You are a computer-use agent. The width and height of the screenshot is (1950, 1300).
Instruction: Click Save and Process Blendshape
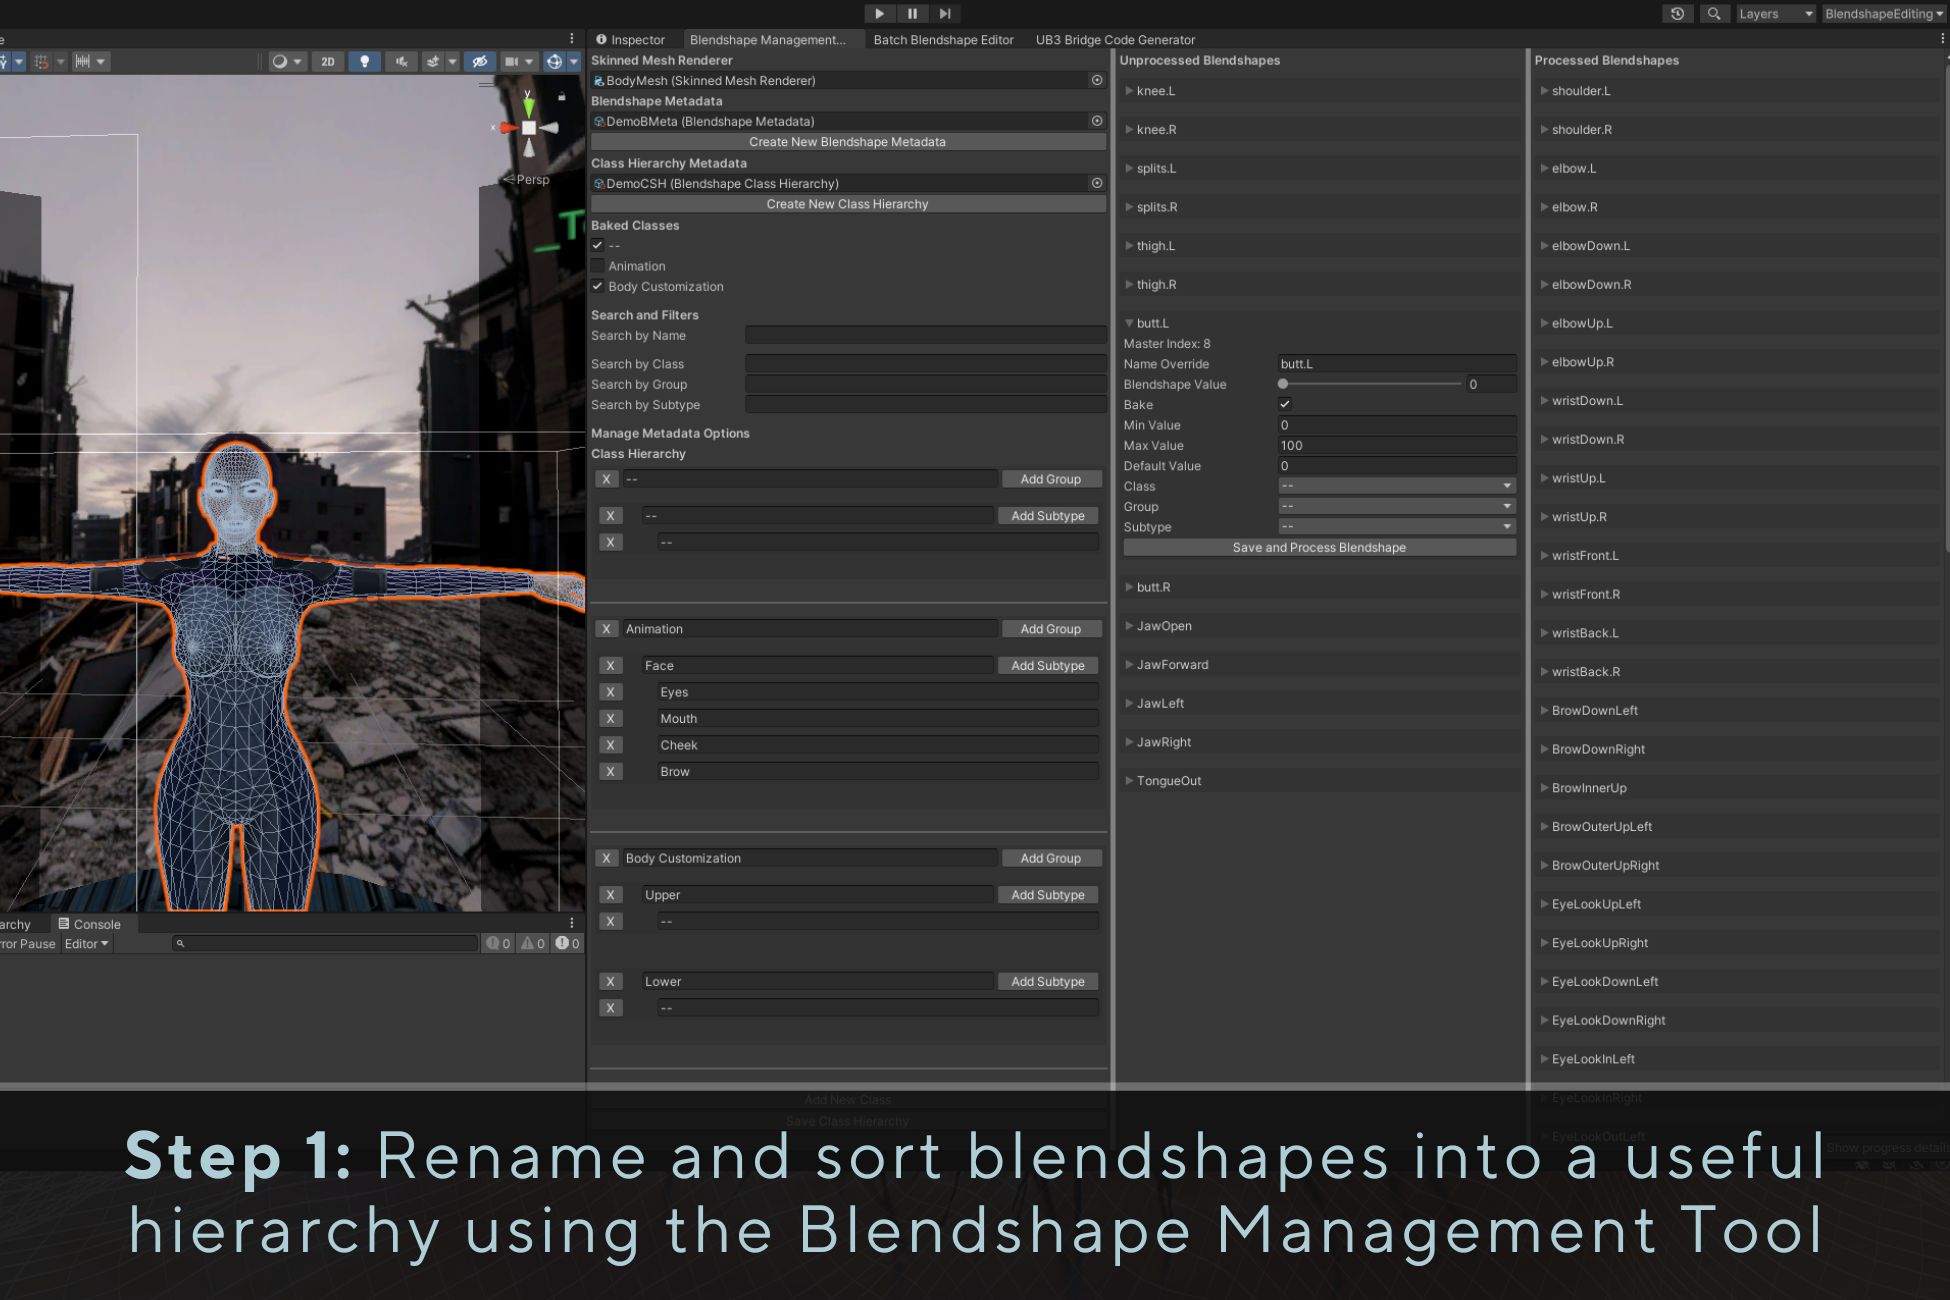[x=1319, y=547]
